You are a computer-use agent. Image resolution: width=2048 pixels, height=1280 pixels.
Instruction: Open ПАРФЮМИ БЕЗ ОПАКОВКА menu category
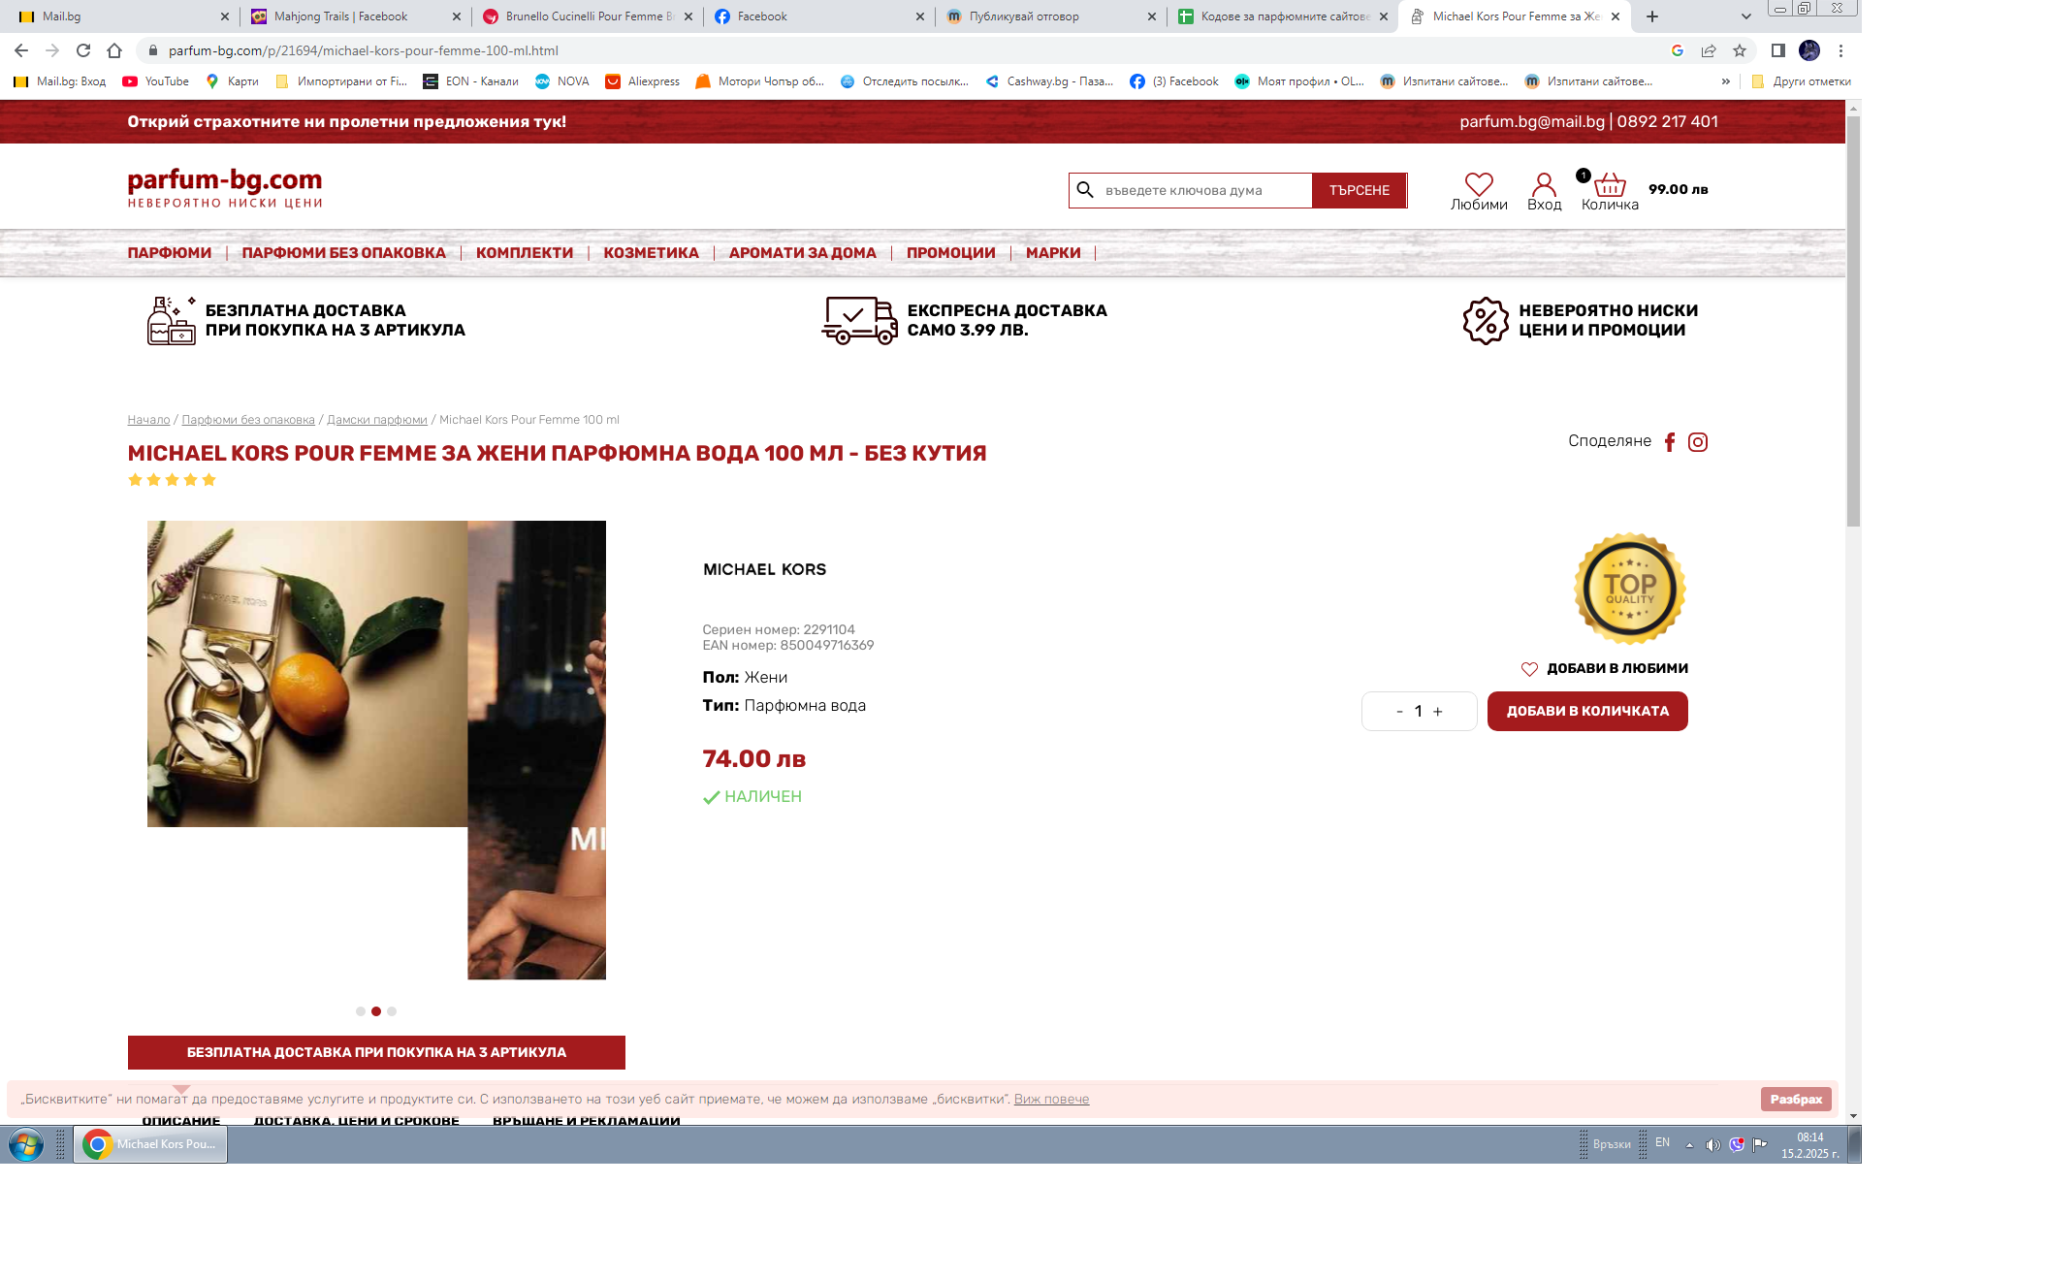pyautogui.click(x=343, y=253)
